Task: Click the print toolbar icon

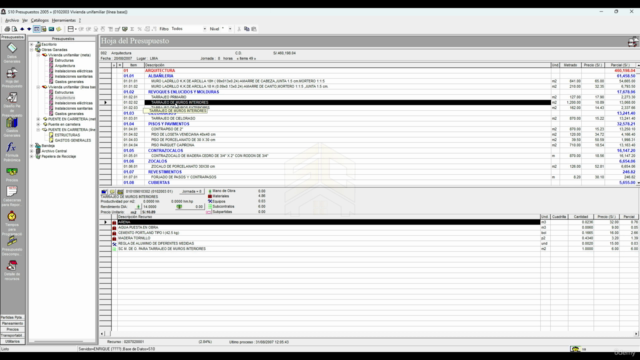Action: coord(7,29)
